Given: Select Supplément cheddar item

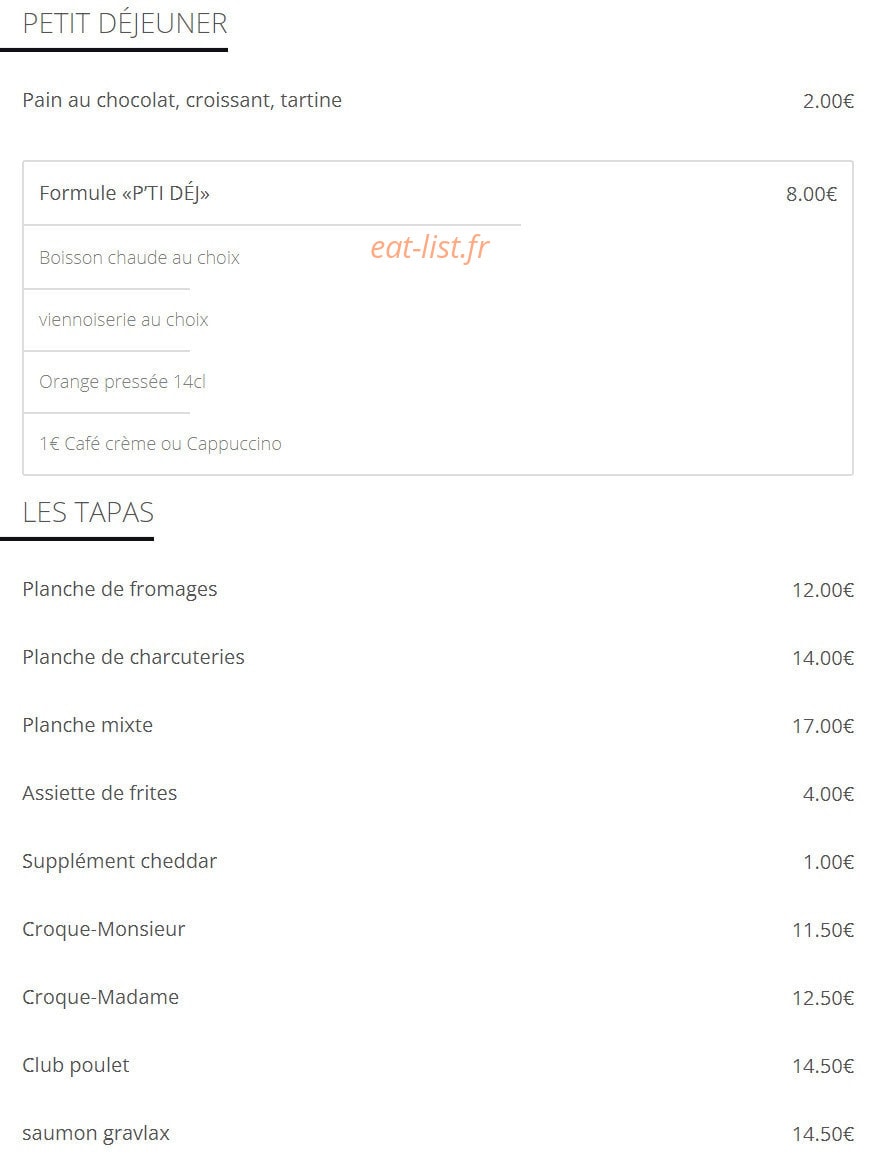Looking at the screenshot, I should click(120, 862).
